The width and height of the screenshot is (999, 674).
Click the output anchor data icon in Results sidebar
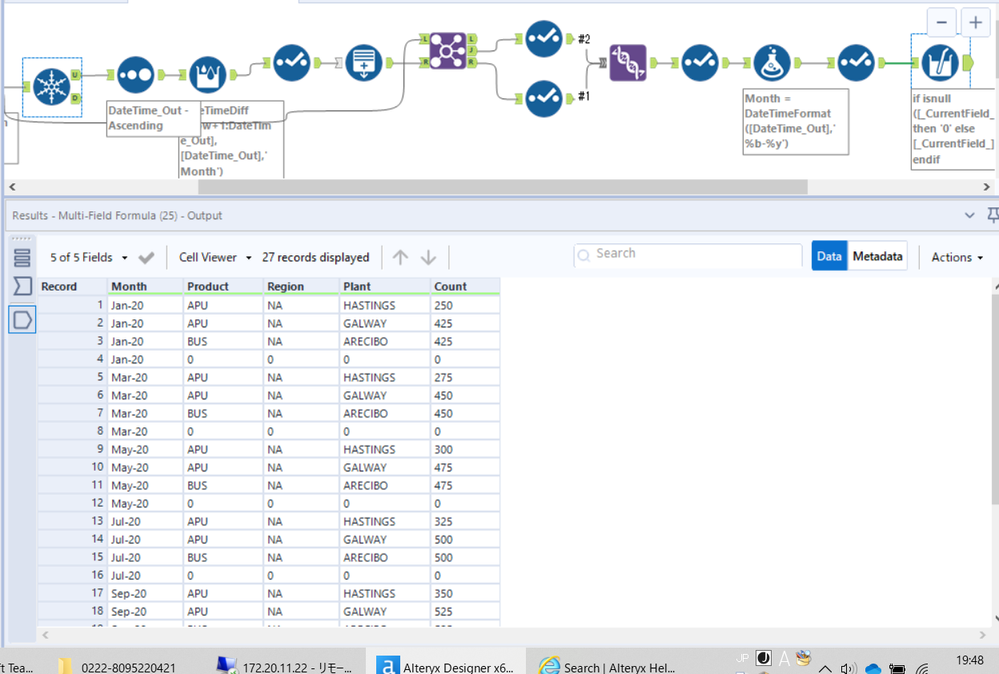[x=22, y=319]
